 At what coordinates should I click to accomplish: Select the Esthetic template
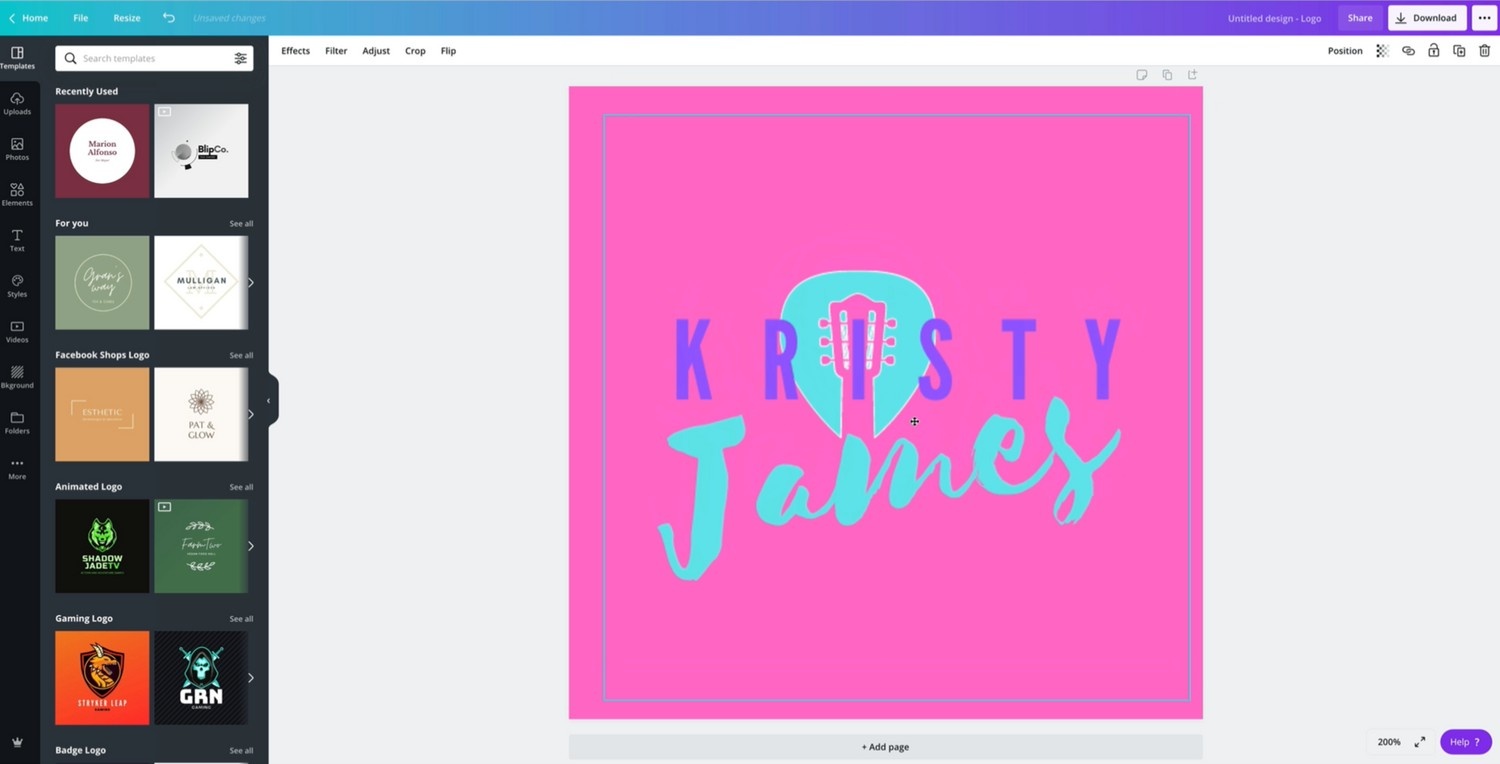pos(102,414)
